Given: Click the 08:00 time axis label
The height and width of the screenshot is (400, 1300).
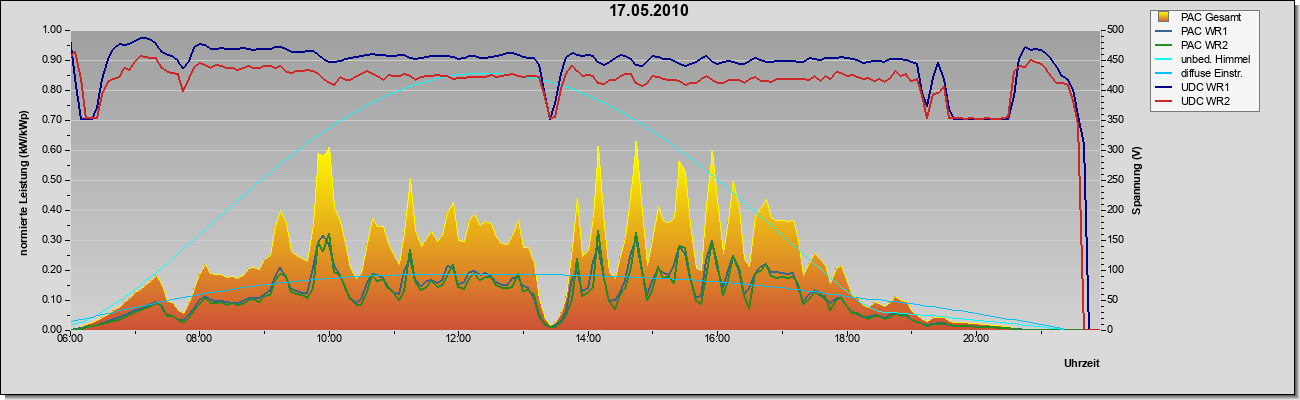Looking at the screenshot, I should click(199, 339).
